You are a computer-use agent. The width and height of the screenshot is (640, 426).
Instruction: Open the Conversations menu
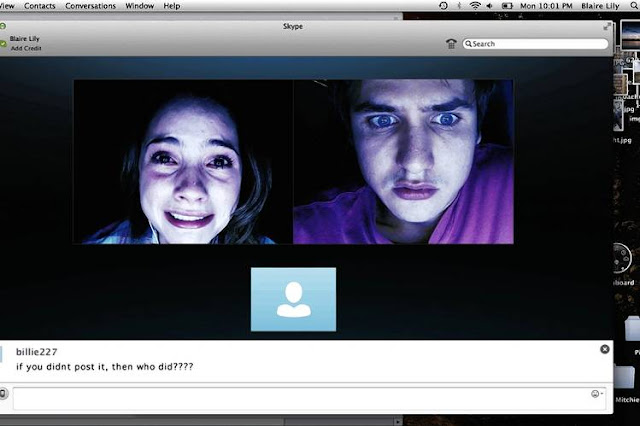(91, 6)
